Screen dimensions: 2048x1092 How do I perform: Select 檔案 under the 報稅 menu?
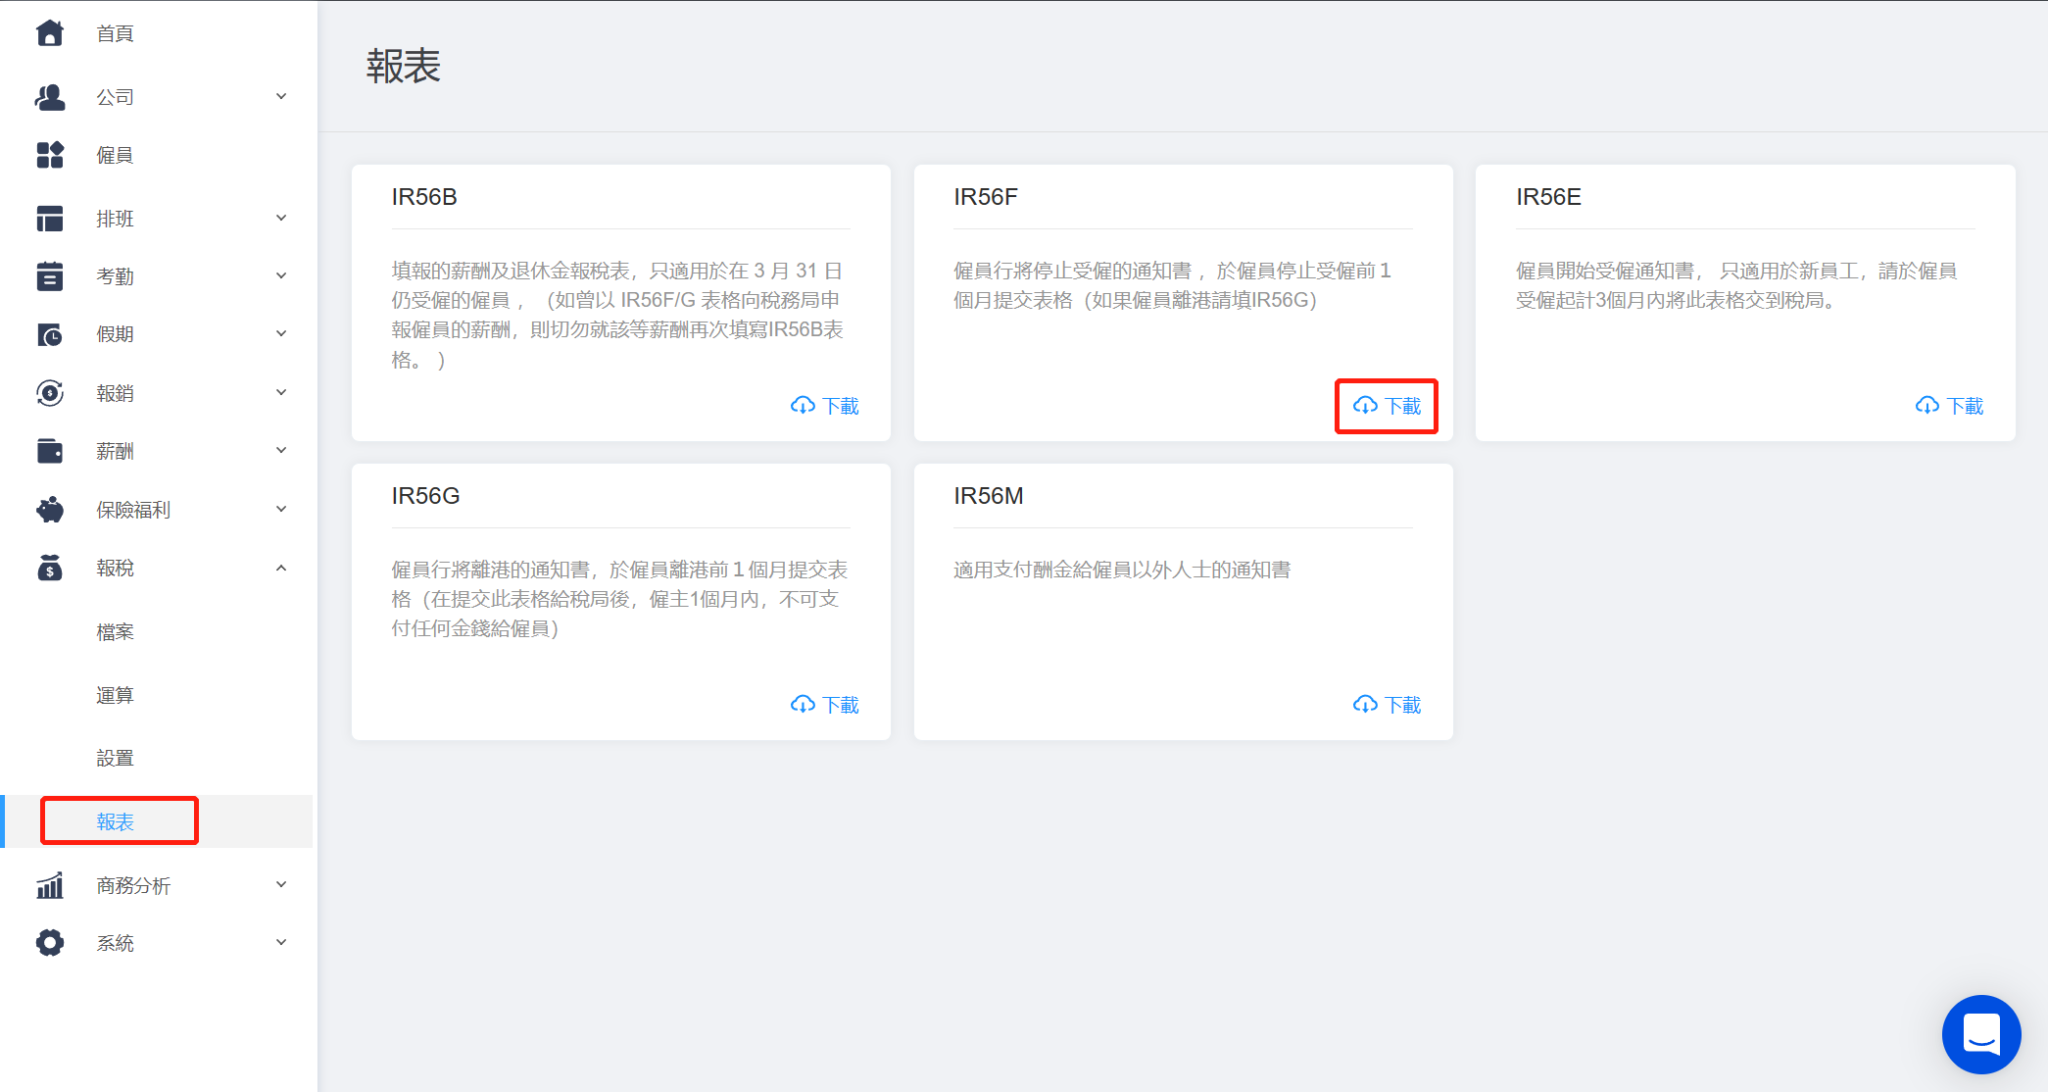click(114, 631)
